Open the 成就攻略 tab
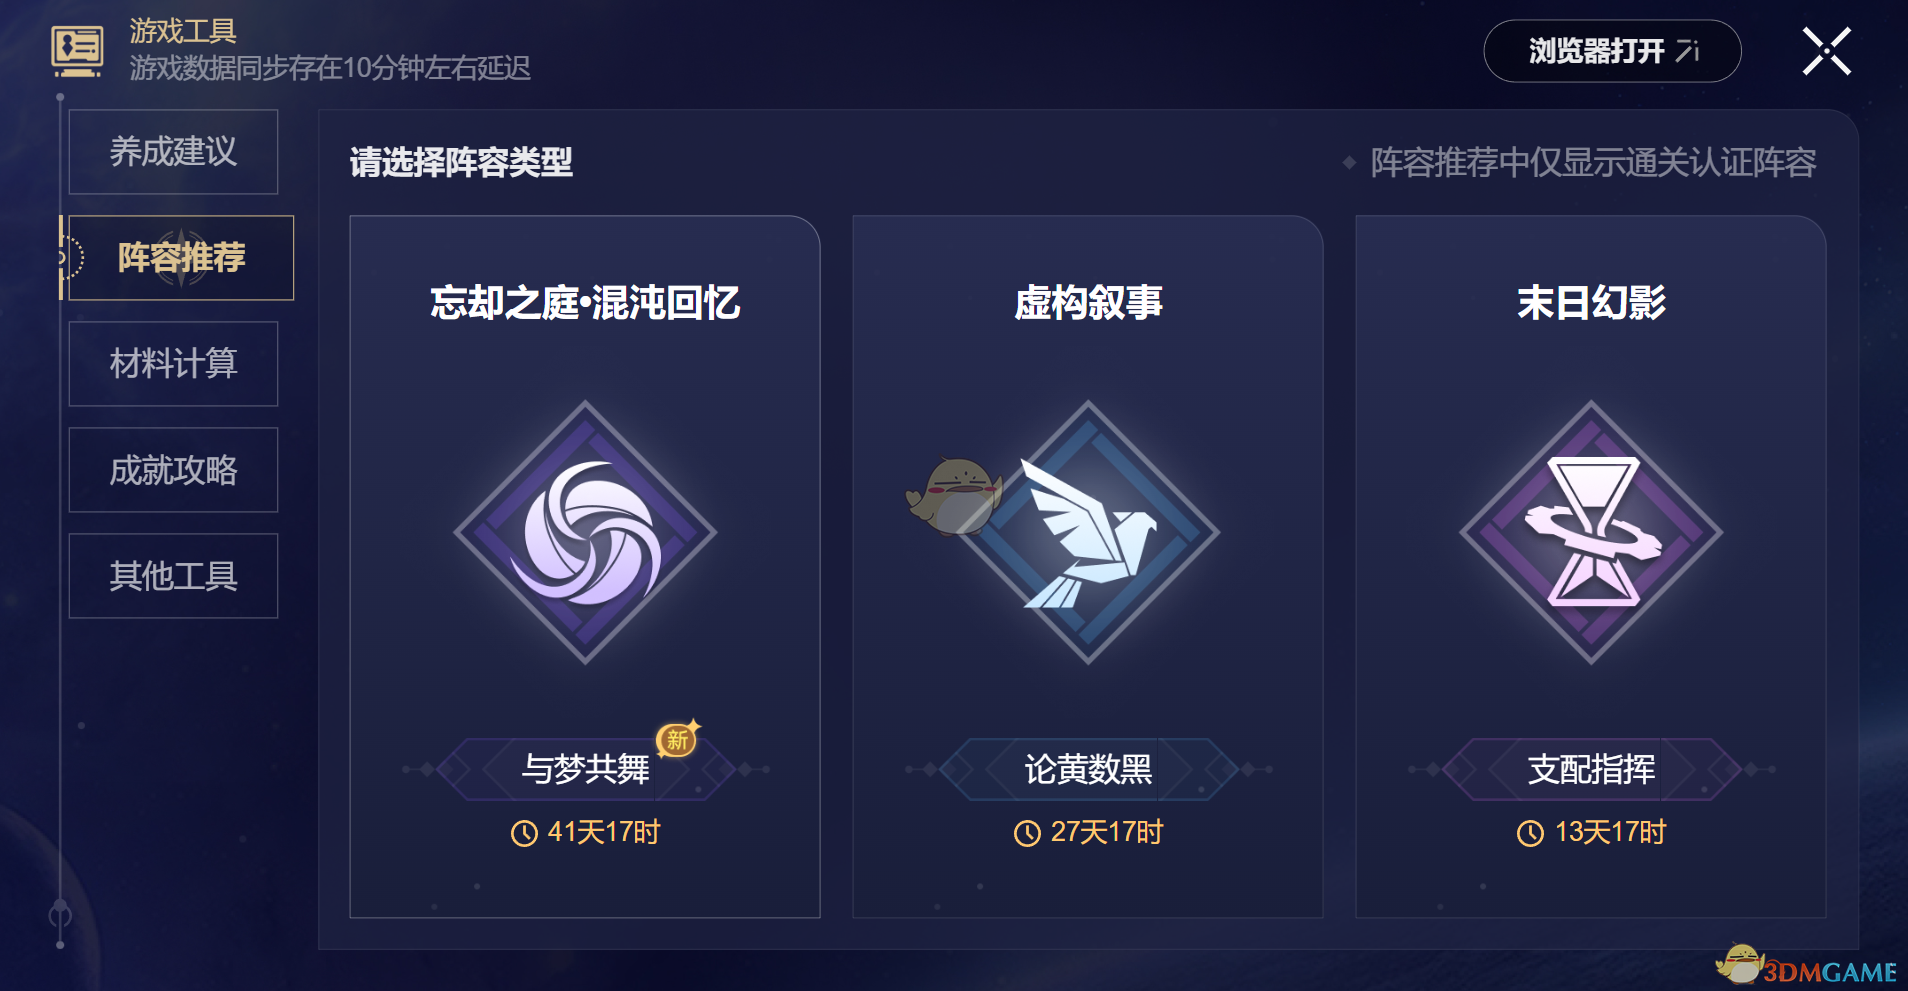 (173, 470)
